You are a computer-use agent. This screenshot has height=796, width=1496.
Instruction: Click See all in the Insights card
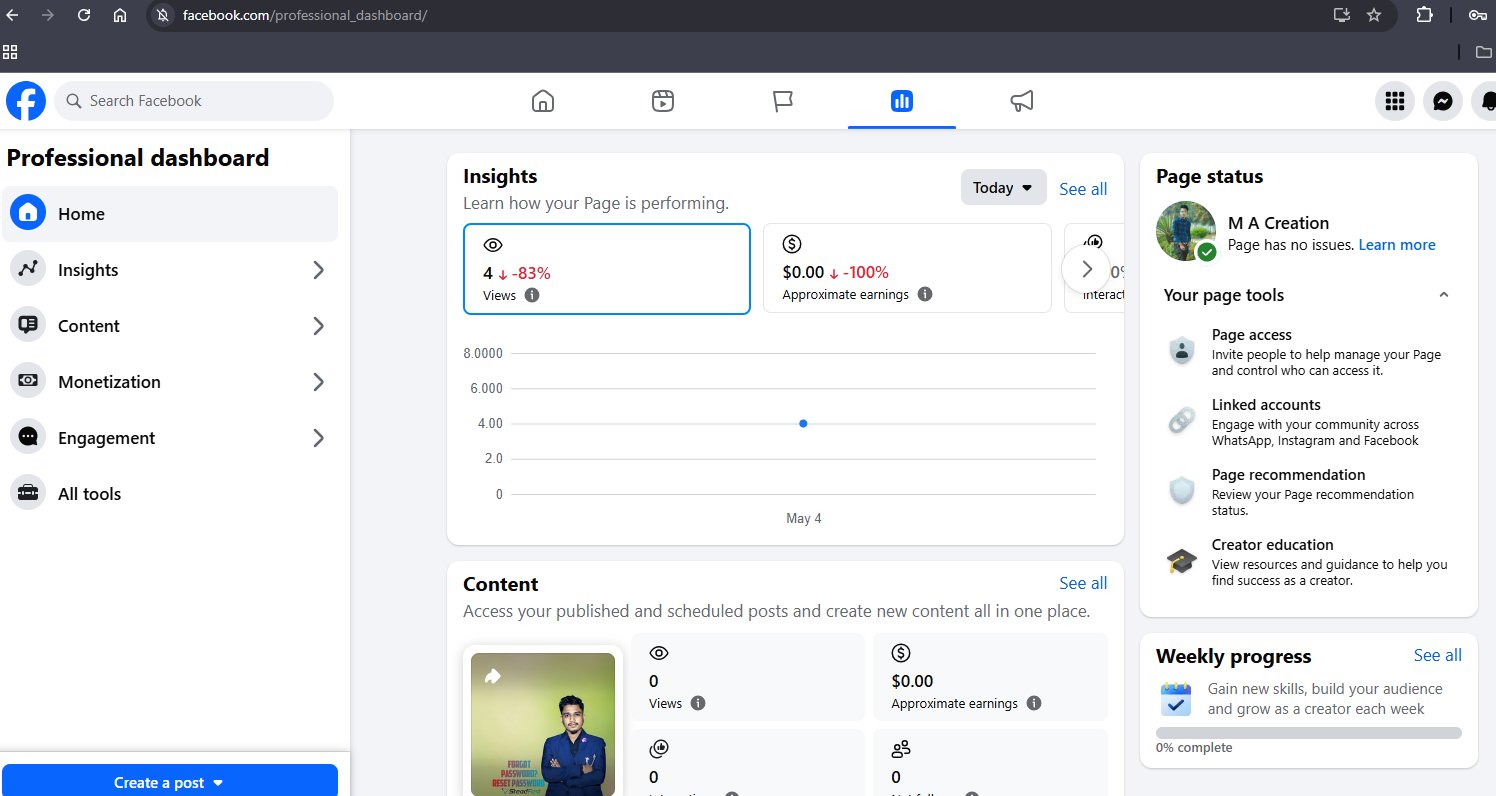pos(1083,189)
